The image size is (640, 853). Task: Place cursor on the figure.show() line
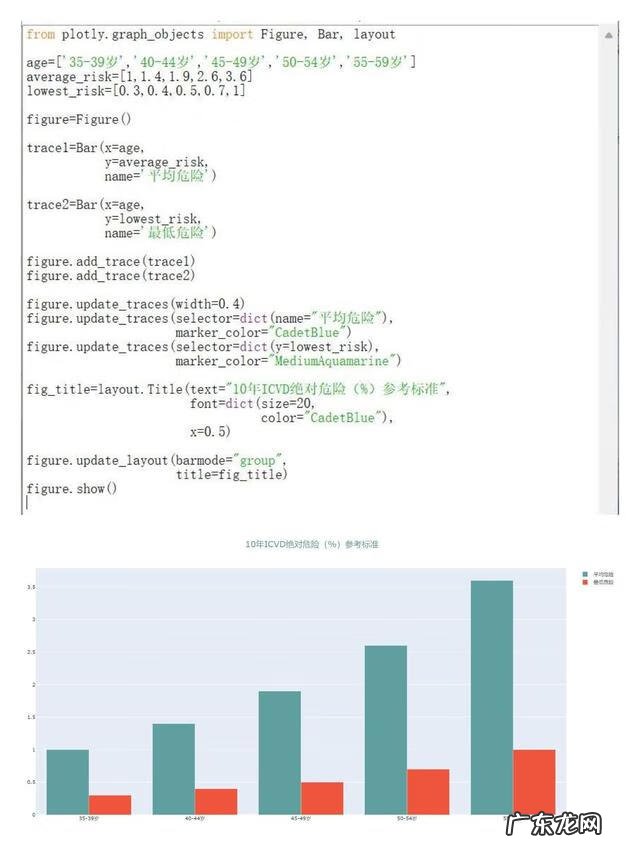(x=72, y=489)
